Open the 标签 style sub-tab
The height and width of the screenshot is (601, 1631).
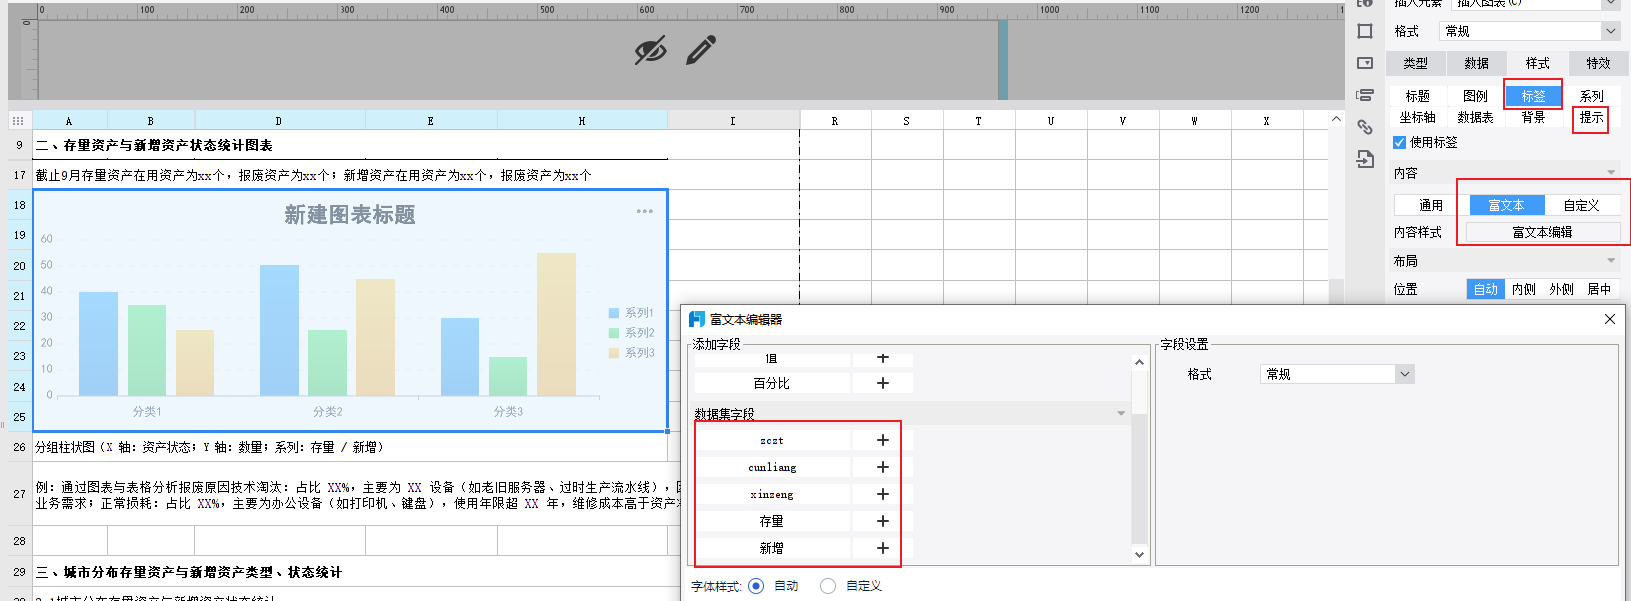pos(1533,96)
